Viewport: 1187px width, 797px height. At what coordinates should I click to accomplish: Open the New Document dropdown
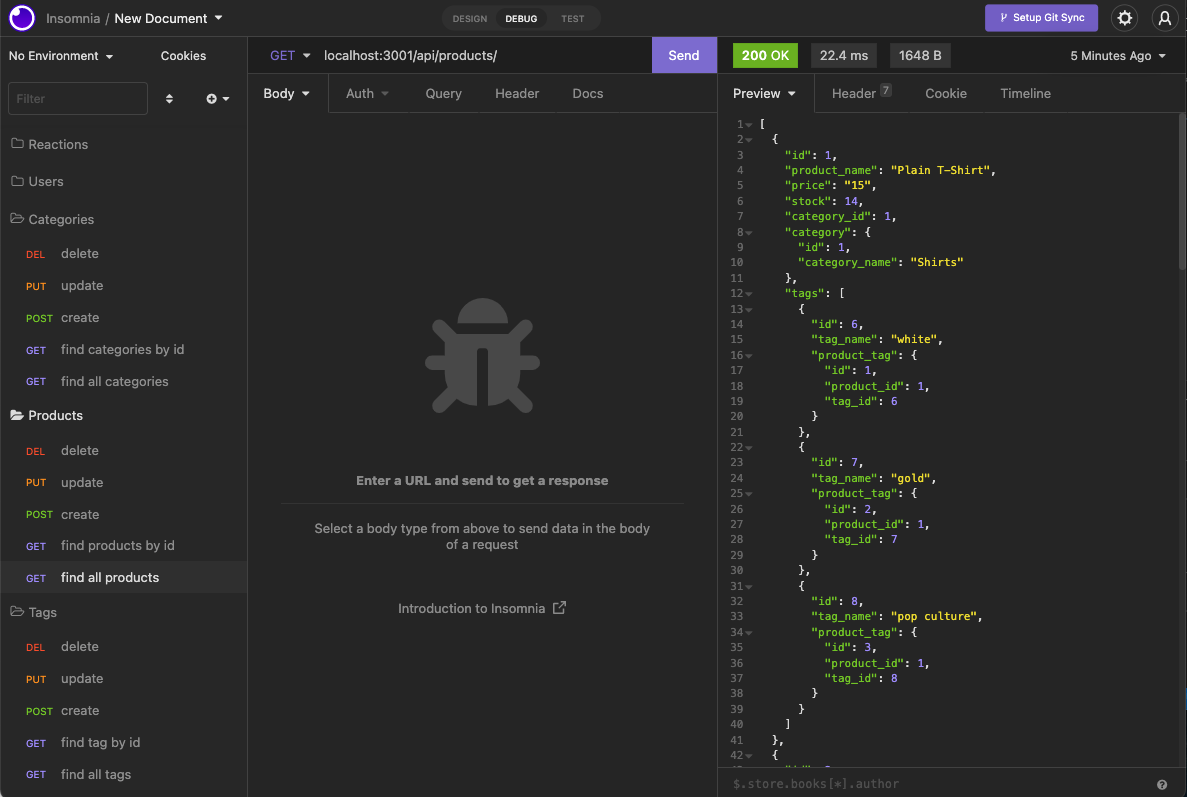[168, 18]
